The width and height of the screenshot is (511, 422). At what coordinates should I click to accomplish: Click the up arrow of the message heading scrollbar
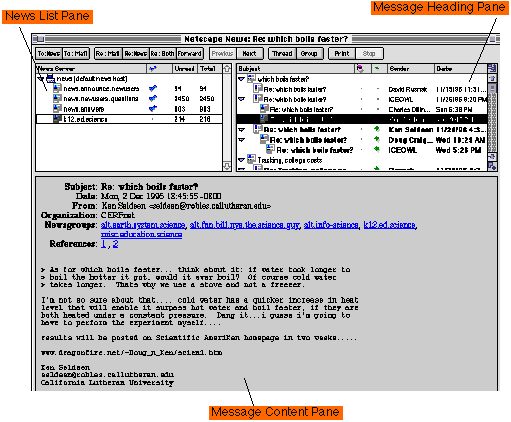tap(492, 78)
